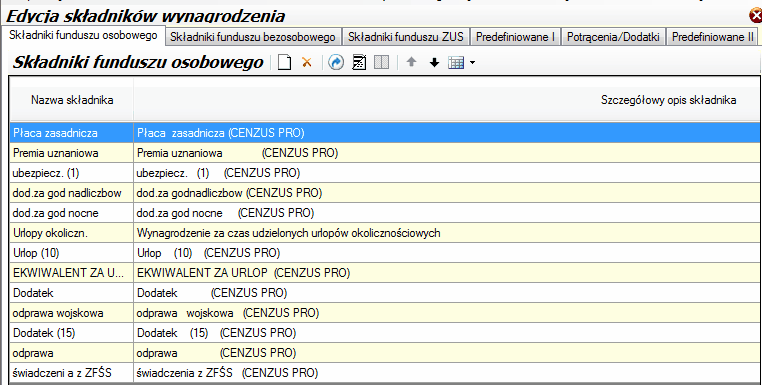Viewport: 762px width, 385px height.
Task: Click the odprawa (CENZUS PRO) description cell
Action: pyautogui.click(x=447, y=352)
